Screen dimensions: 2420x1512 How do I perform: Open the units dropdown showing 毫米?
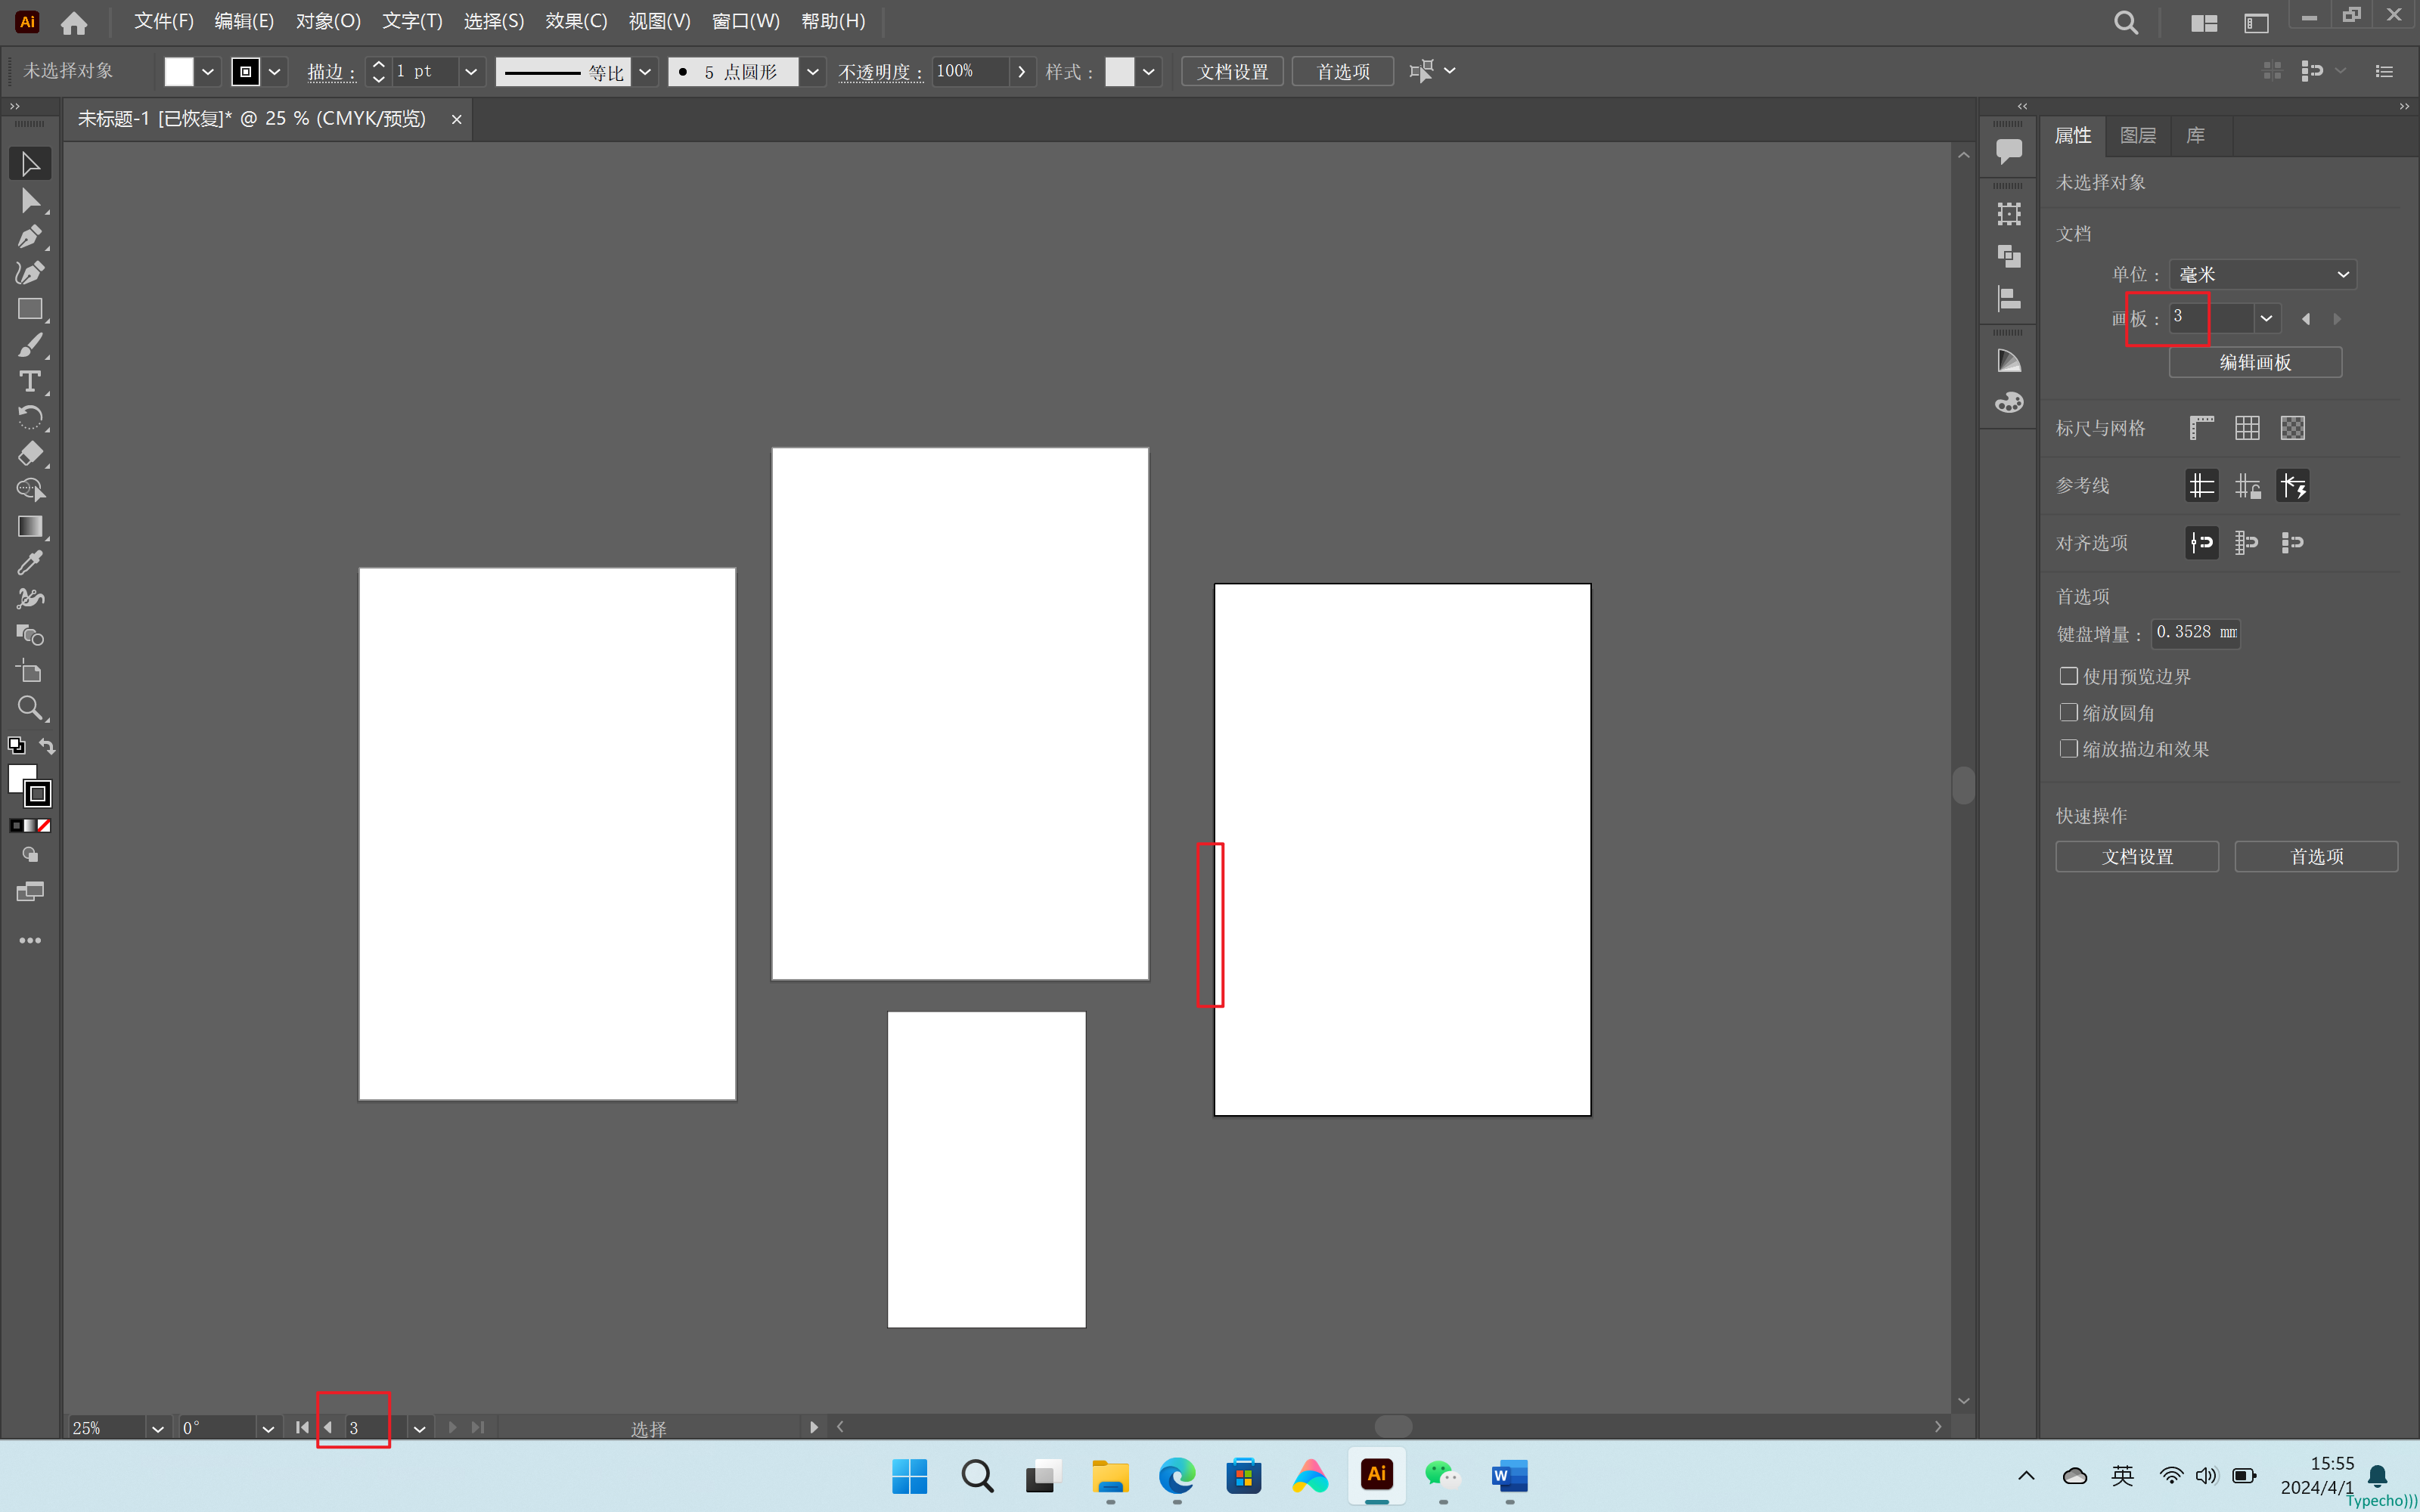pos(2262,274)
